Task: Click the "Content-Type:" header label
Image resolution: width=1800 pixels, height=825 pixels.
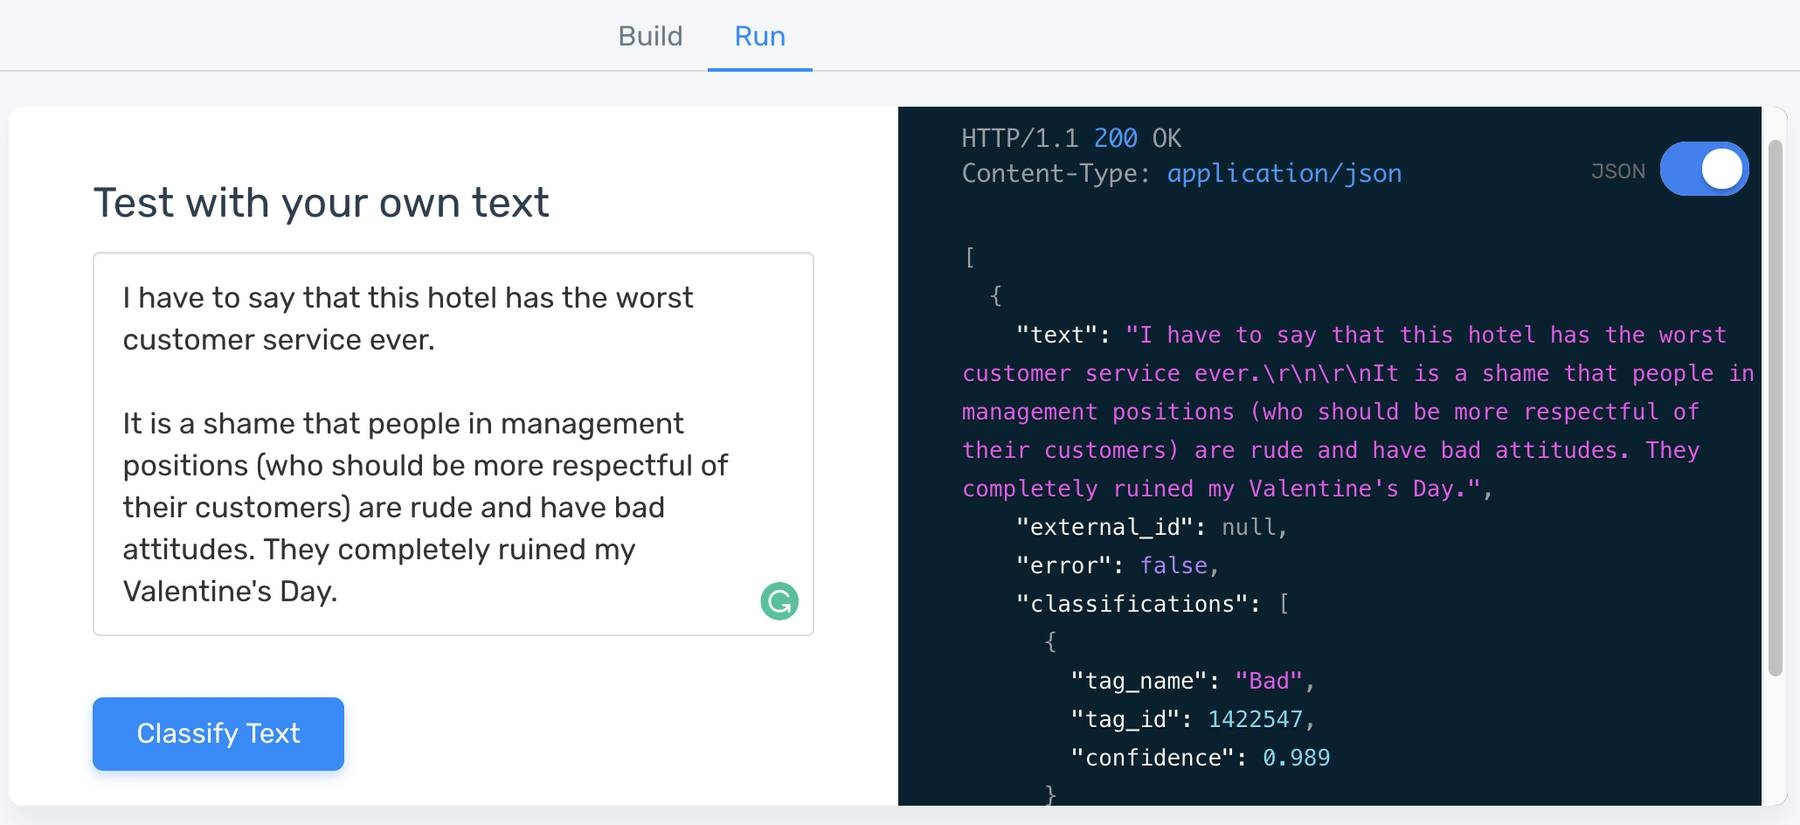Action: 1055,174
